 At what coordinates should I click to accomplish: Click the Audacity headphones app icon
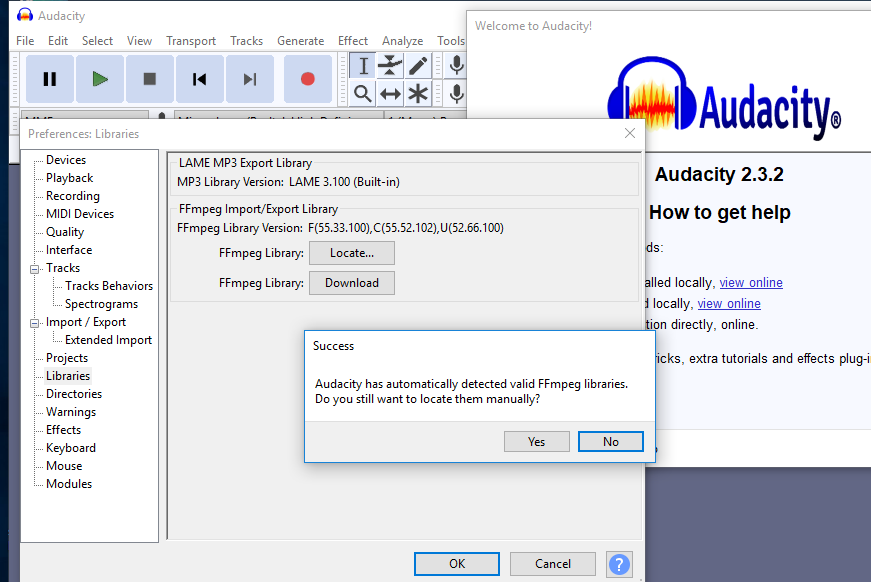pyautogui.click(x=24, y=15)
